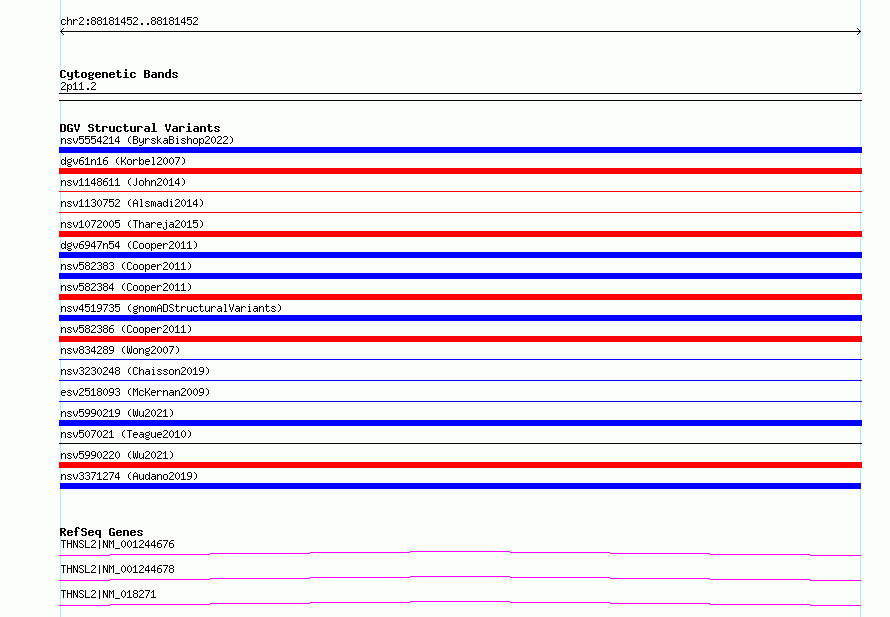The height and width of the screenshot is (617, 890).
Task: Click the blue bar under dgv6947n54
Action: click(x=460, y=255)
